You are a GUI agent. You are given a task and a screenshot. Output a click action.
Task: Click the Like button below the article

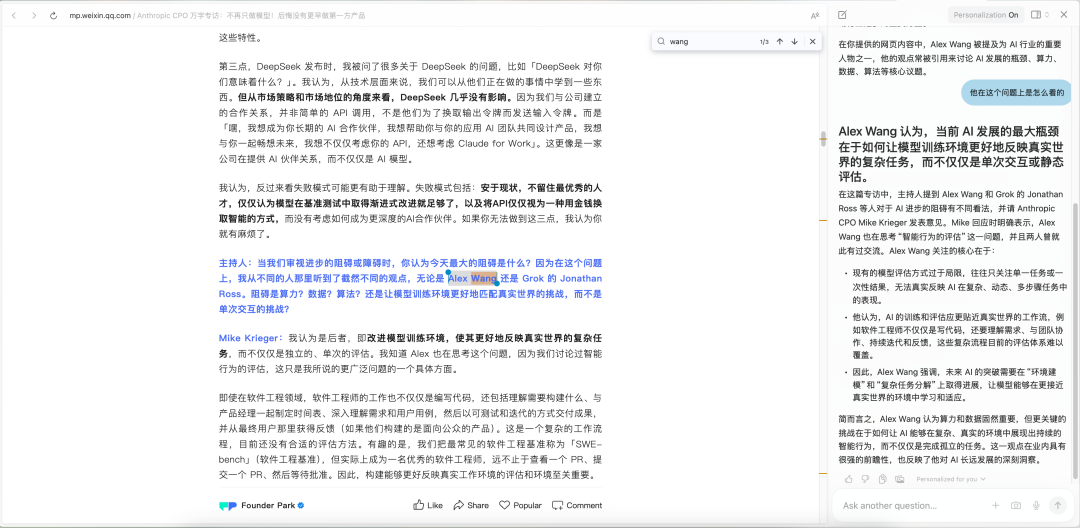click(428, 506)
